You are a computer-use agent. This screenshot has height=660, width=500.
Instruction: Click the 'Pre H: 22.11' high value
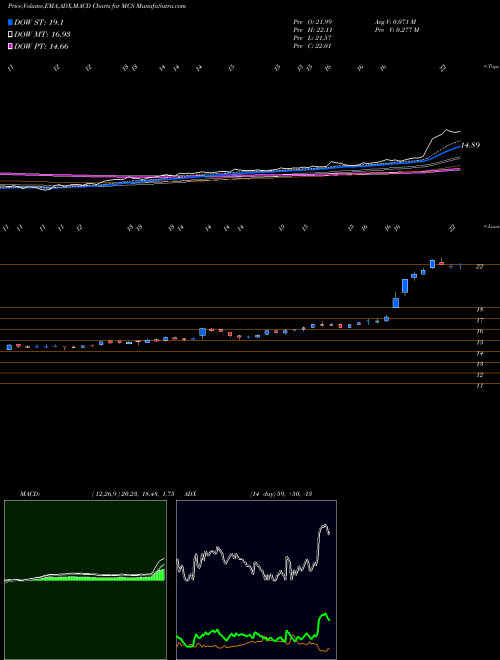click(x=313, y=30)
